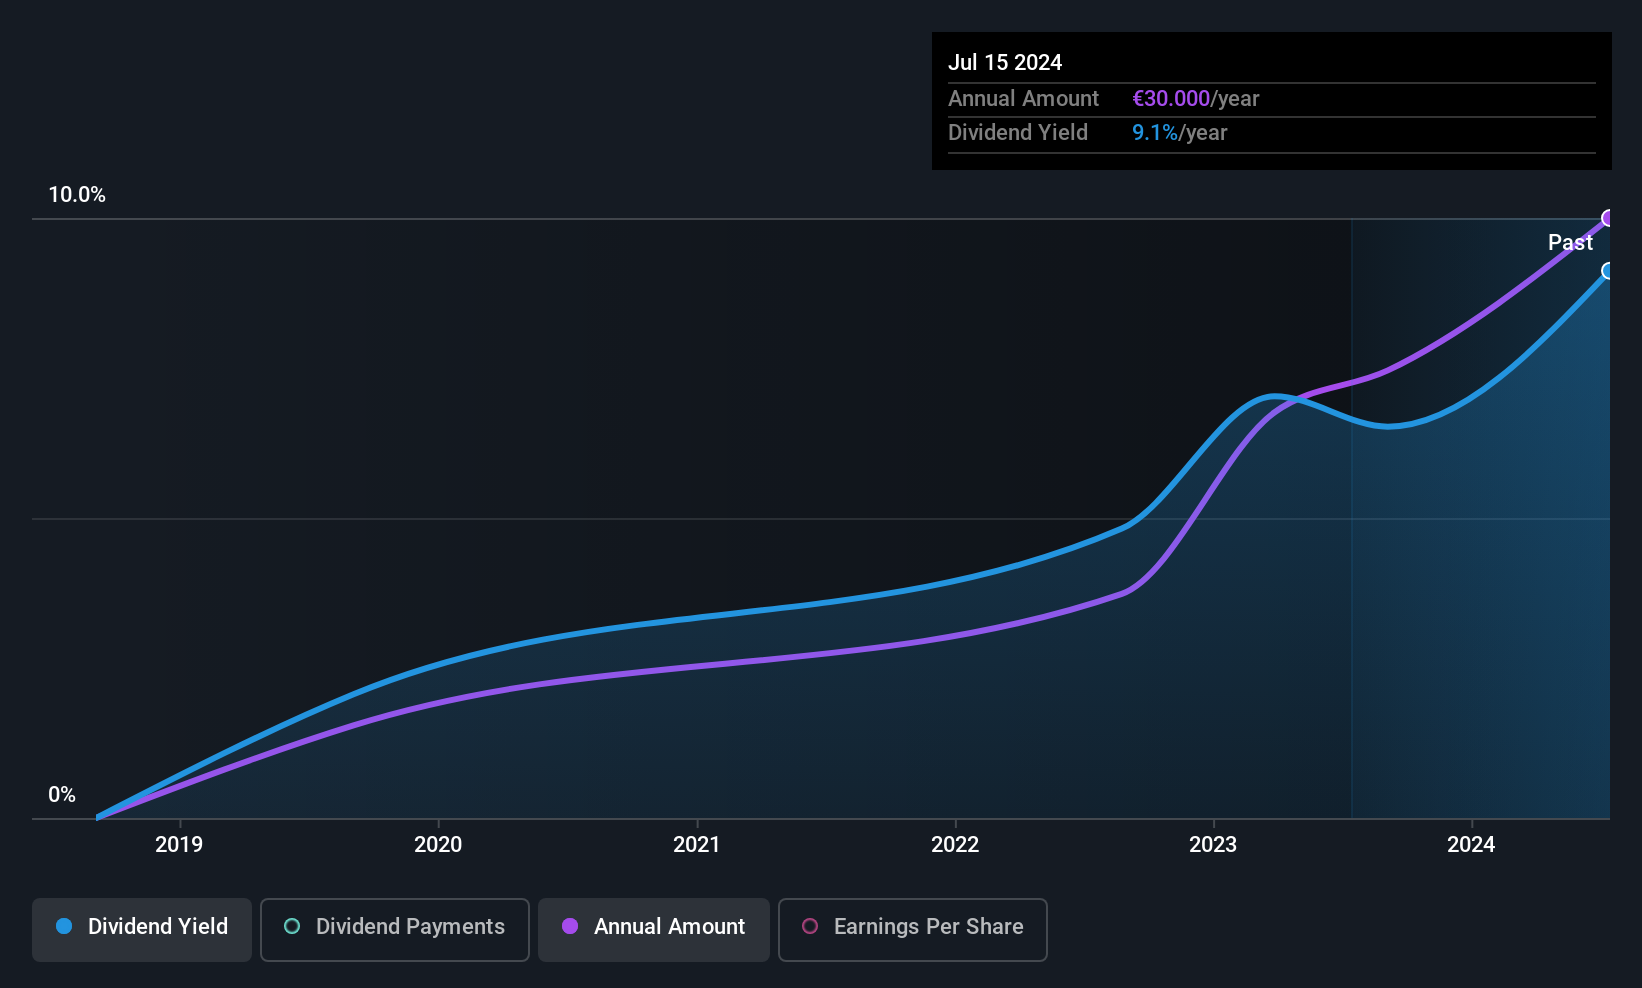Toggle the Earnings Per Share series

coord(913,929)
